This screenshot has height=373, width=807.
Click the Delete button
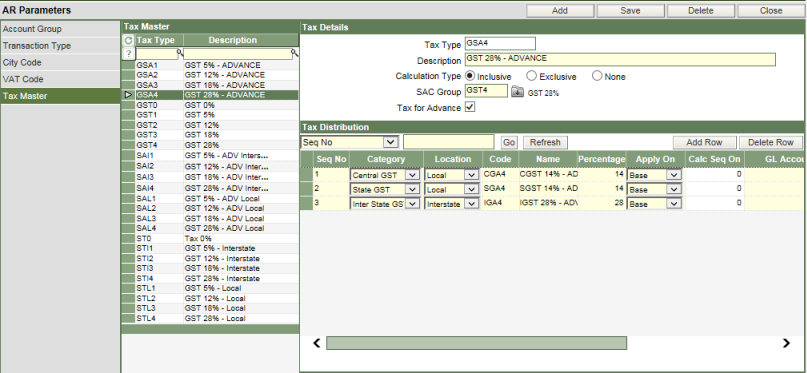701,10
